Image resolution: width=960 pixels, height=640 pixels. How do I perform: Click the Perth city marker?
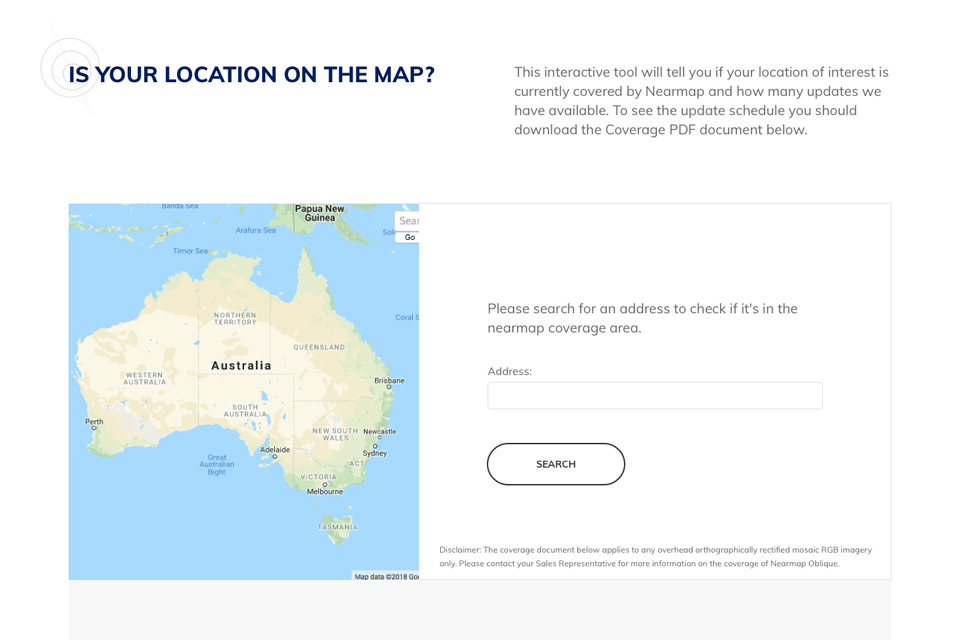[94, 428]
